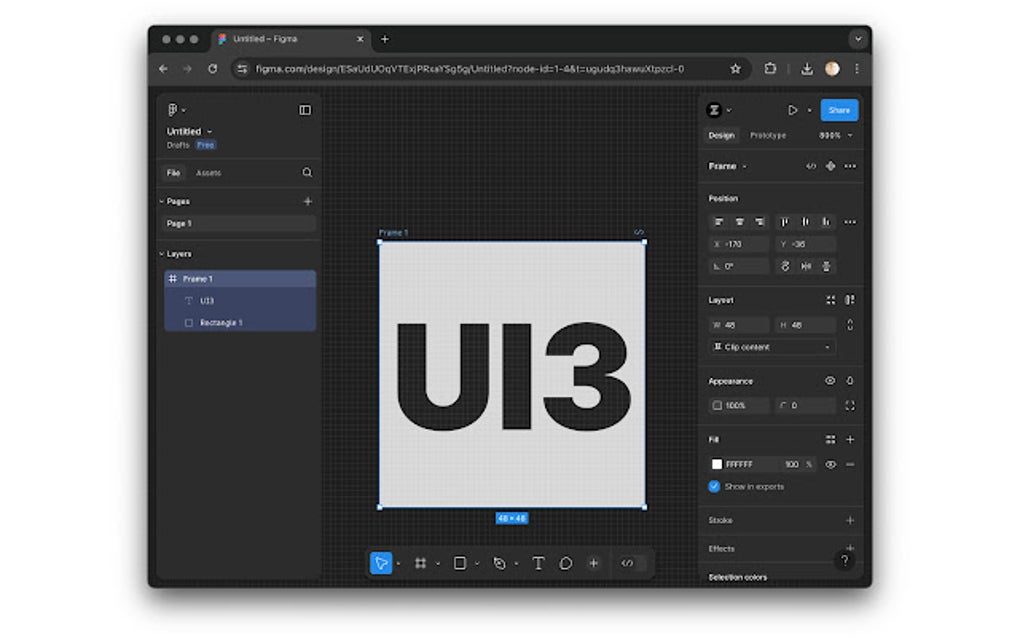Uncheck Show in exports

(713, 487)
